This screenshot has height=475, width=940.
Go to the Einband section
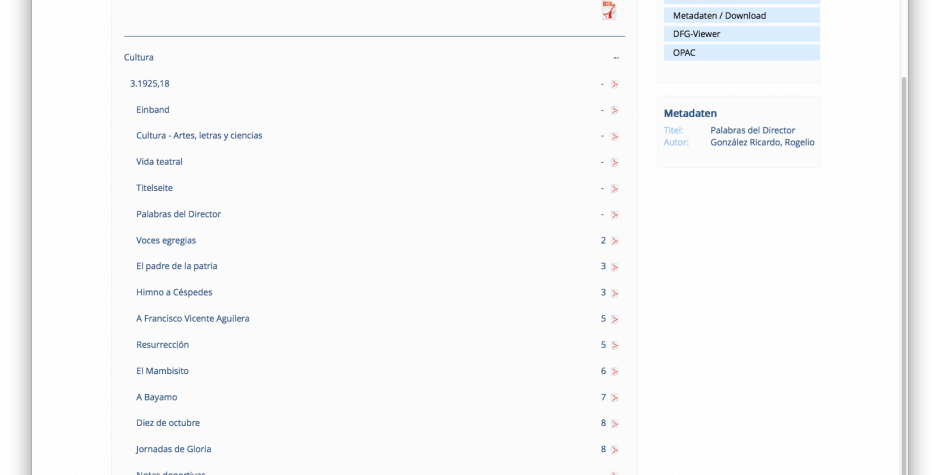coord(153,110)
